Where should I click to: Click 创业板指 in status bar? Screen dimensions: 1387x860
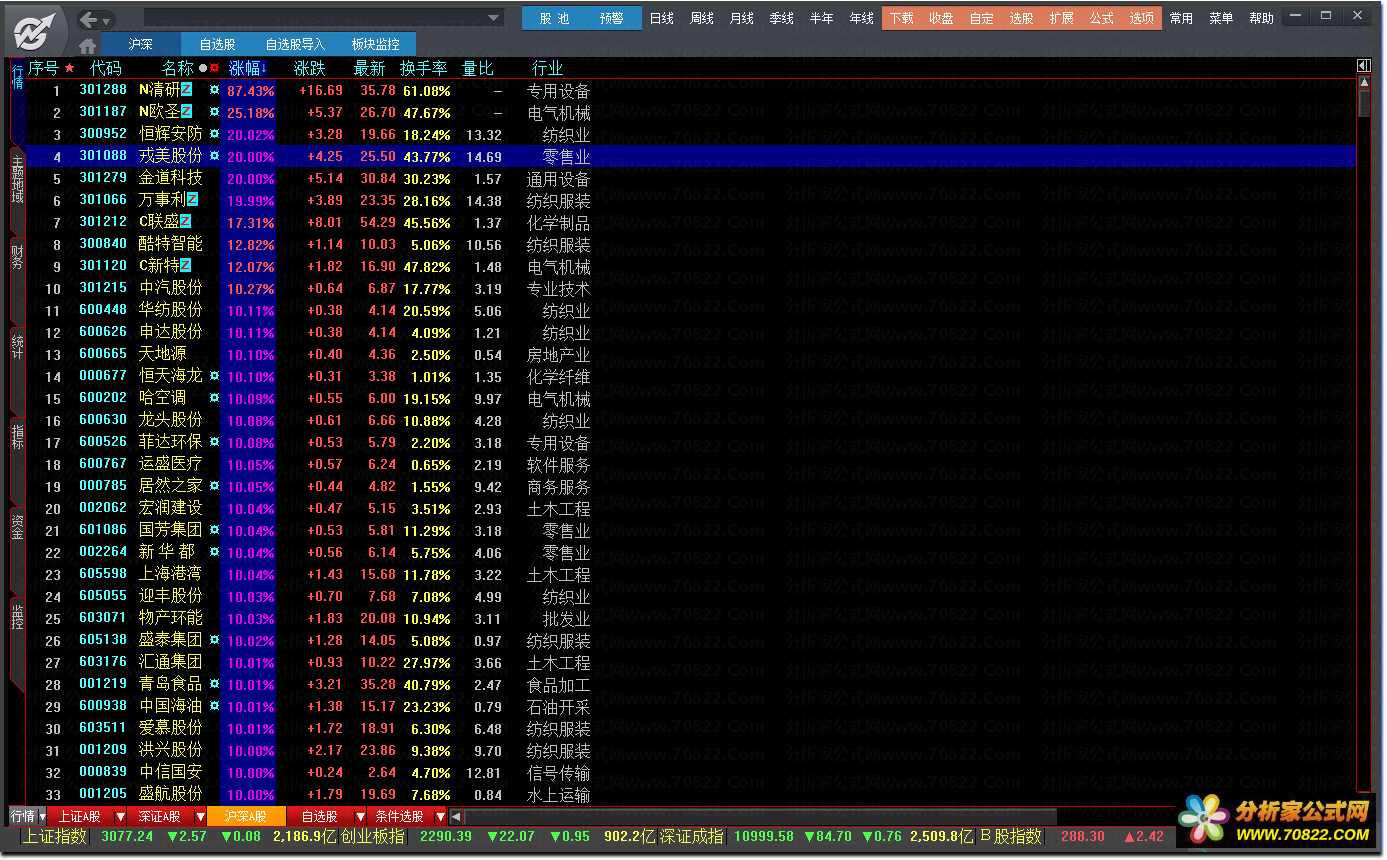pos(373,836)
